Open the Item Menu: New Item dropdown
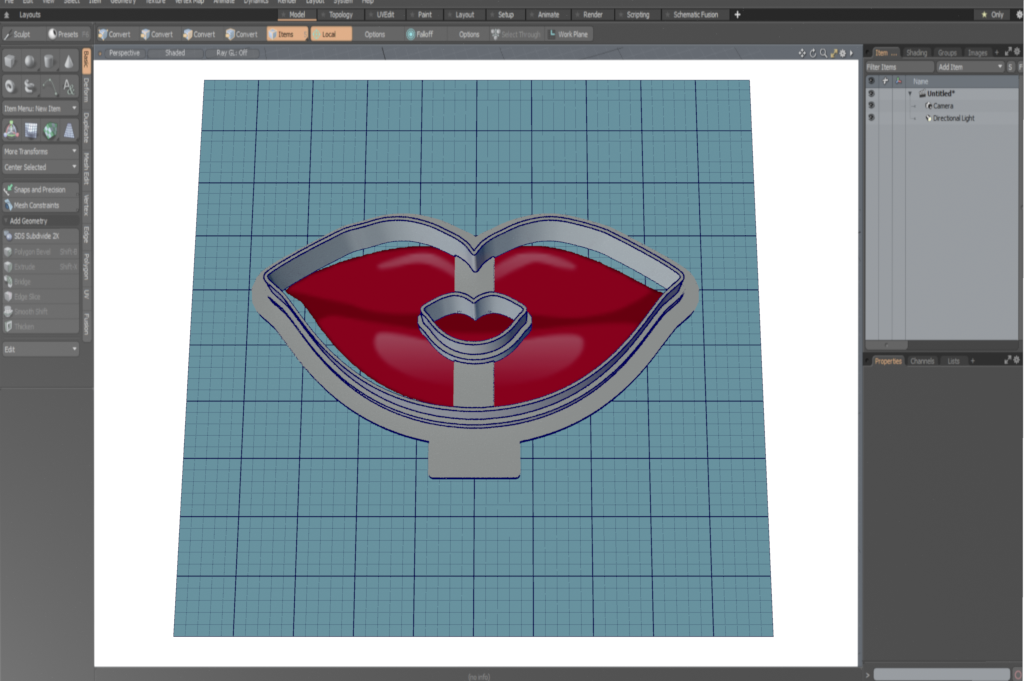This screenshot has height=681, width=1024. pos(40,108)
